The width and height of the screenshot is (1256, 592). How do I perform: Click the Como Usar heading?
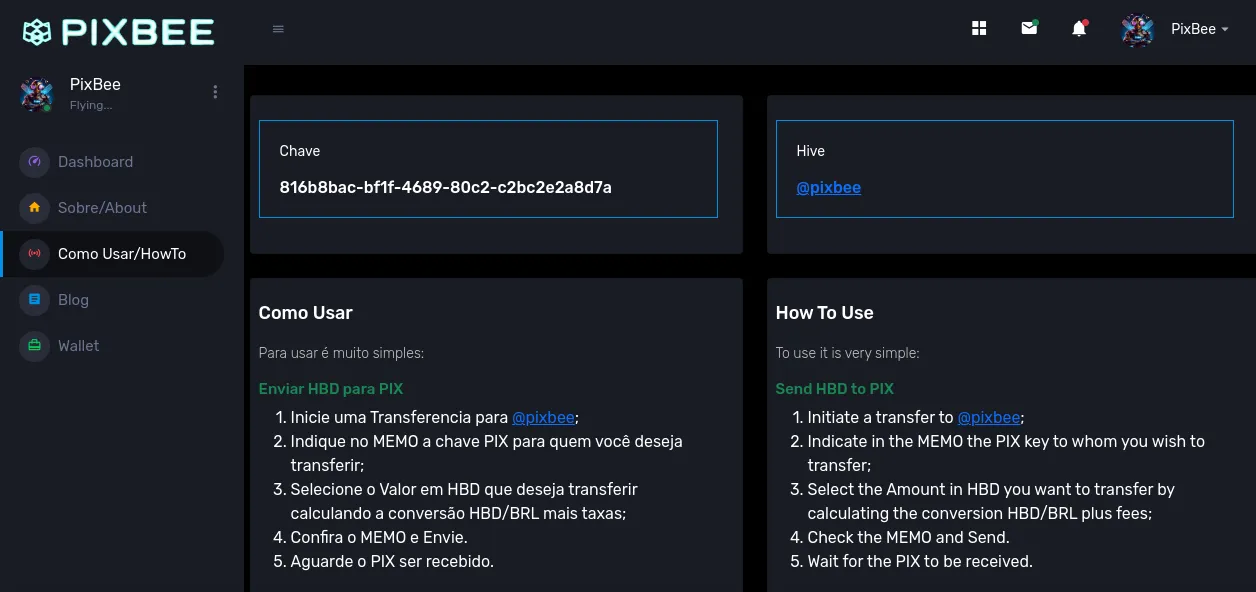(x=305, y=313)
